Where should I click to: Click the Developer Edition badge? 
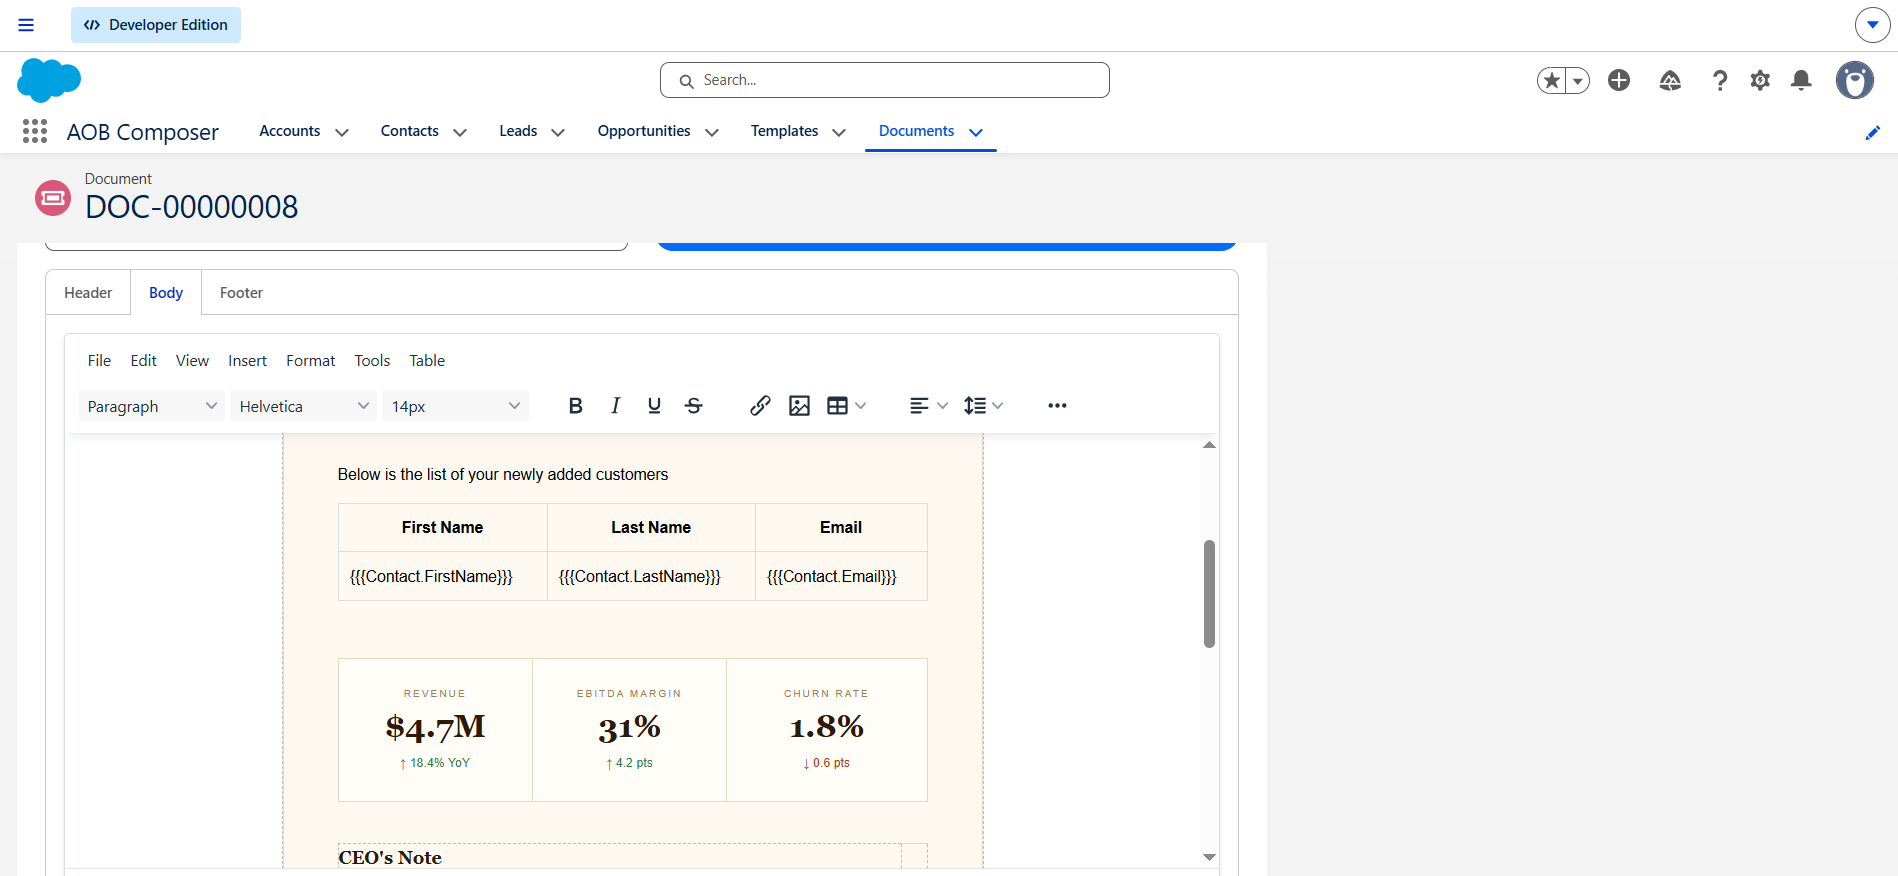(156, 25)
